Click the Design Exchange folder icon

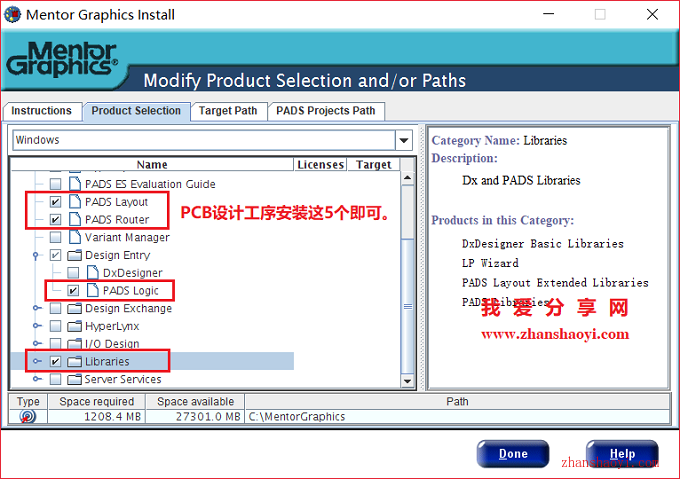(x=75, y=308)
